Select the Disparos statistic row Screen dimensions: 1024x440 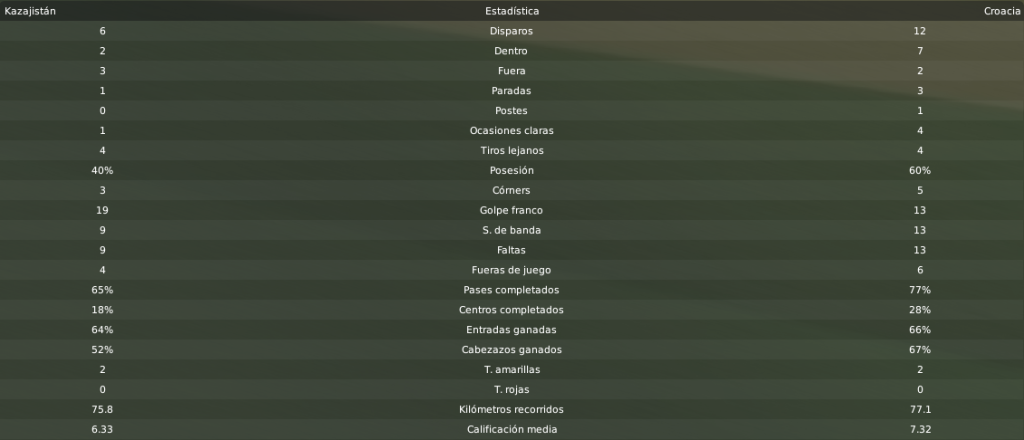[512, 31]
